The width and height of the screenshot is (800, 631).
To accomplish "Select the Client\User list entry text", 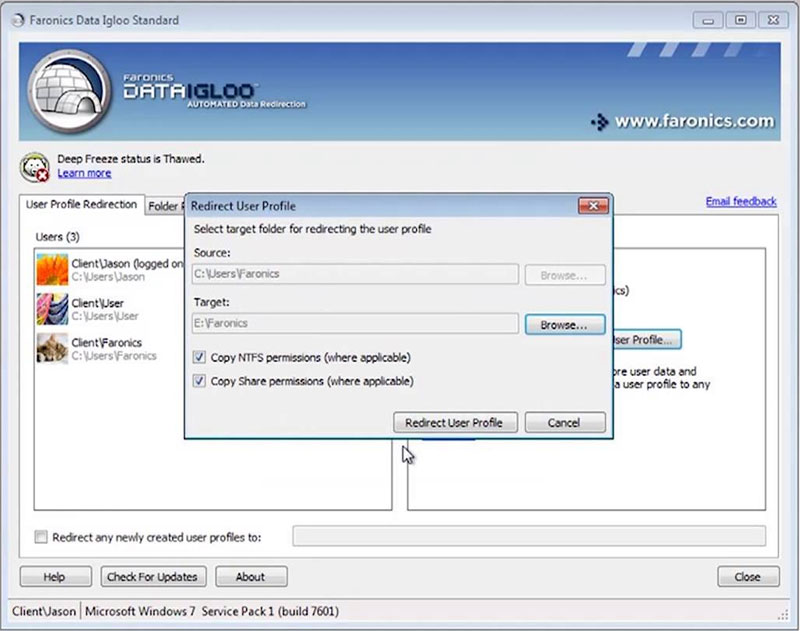I will 97,303.
